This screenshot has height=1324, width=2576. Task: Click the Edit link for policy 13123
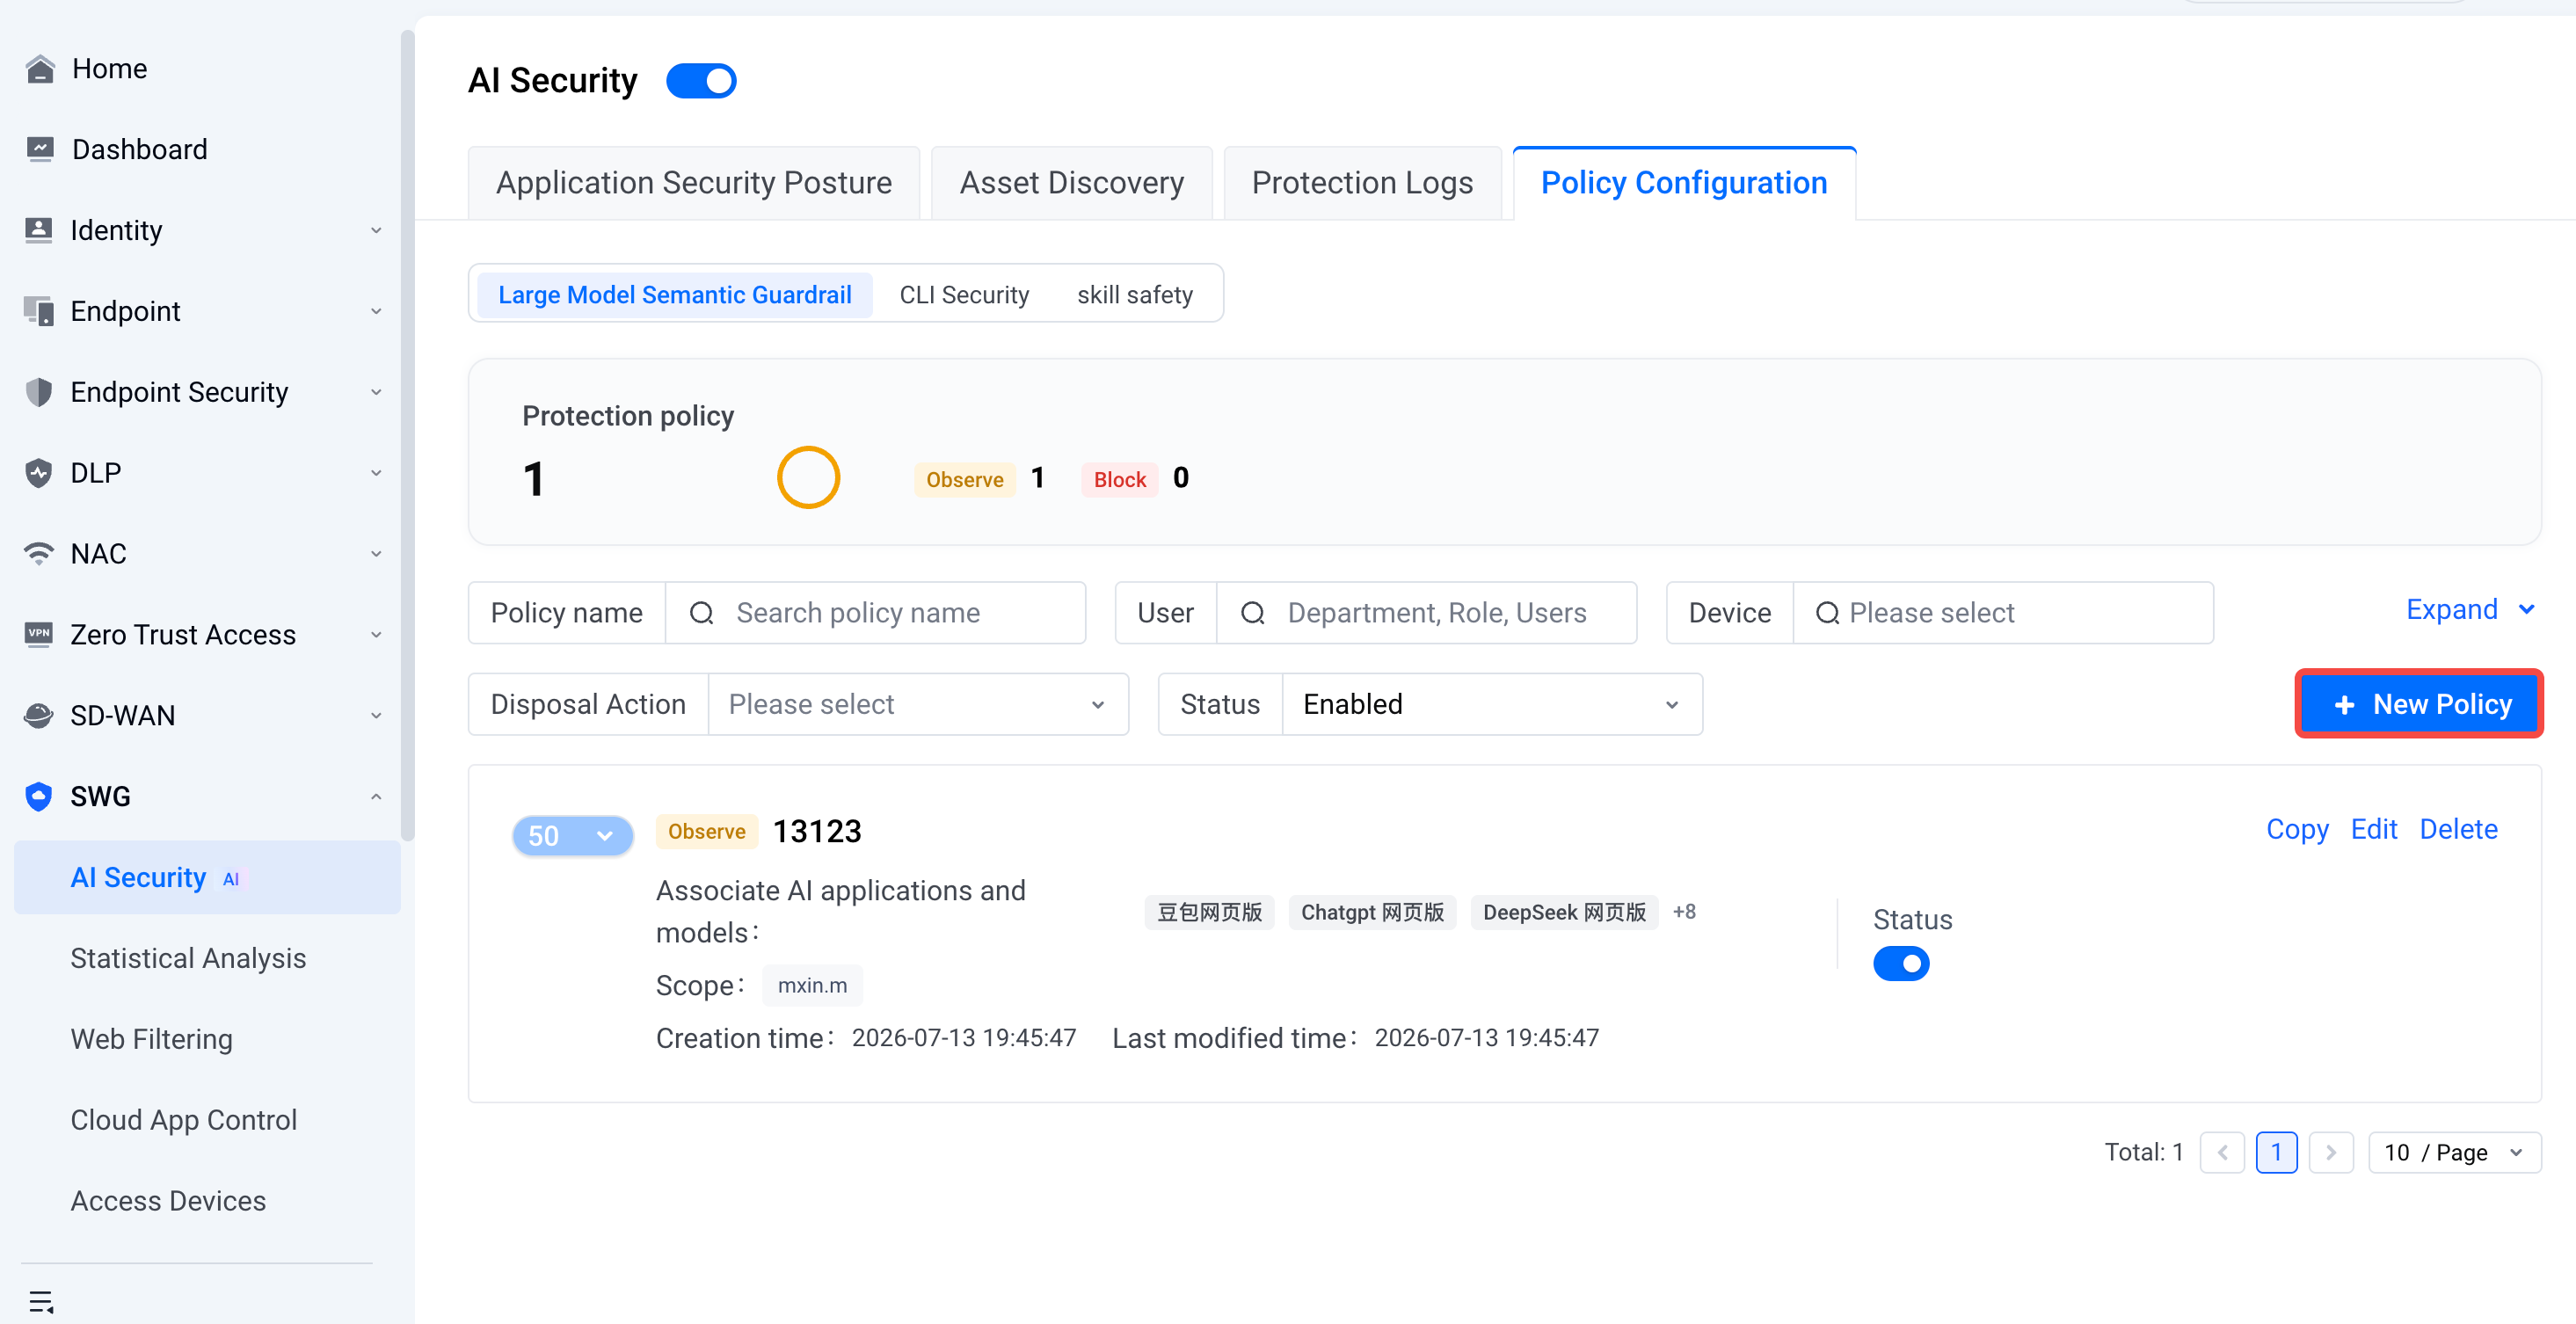(x=2373, y=829)
